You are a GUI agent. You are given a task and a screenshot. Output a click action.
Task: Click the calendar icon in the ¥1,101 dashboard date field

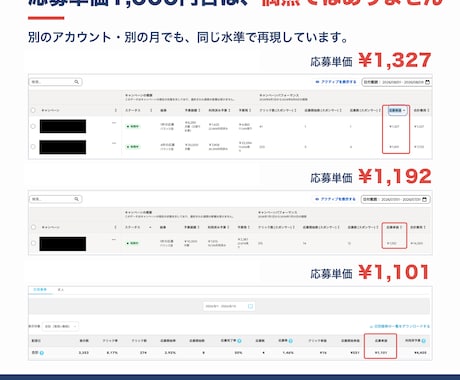[250, 306]
